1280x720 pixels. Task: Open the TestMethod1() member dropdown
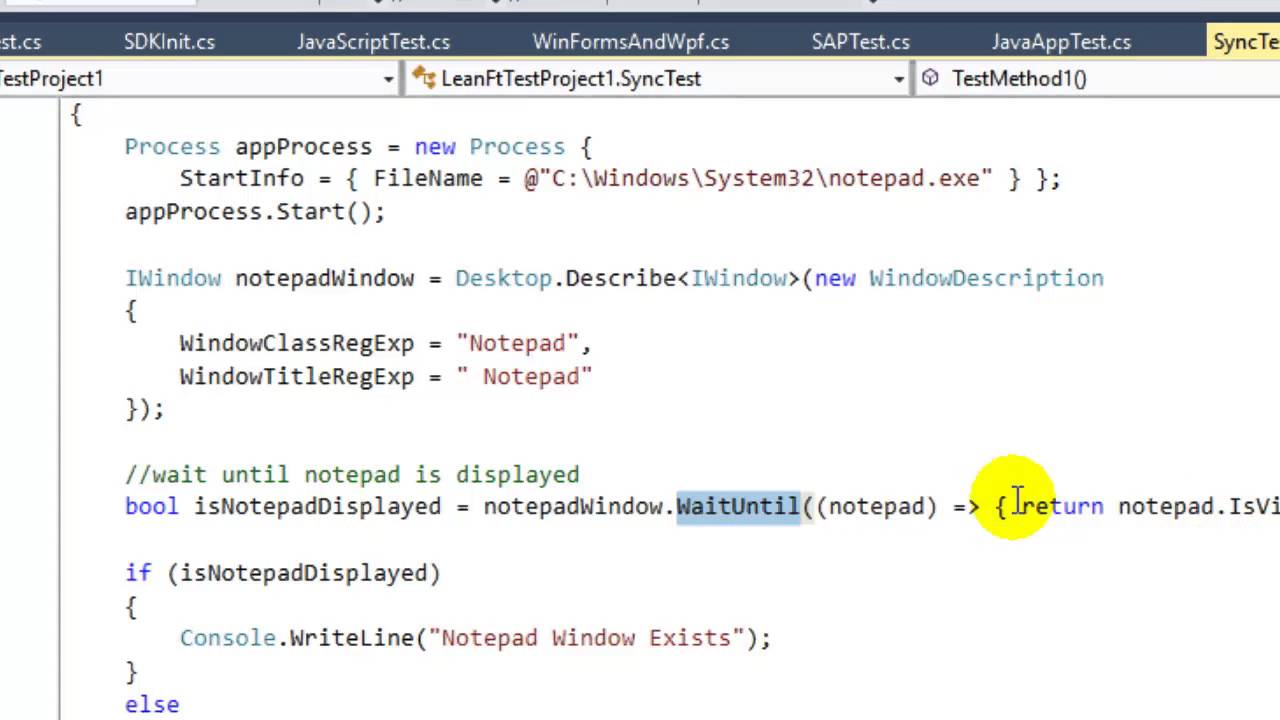point(1097,79)
